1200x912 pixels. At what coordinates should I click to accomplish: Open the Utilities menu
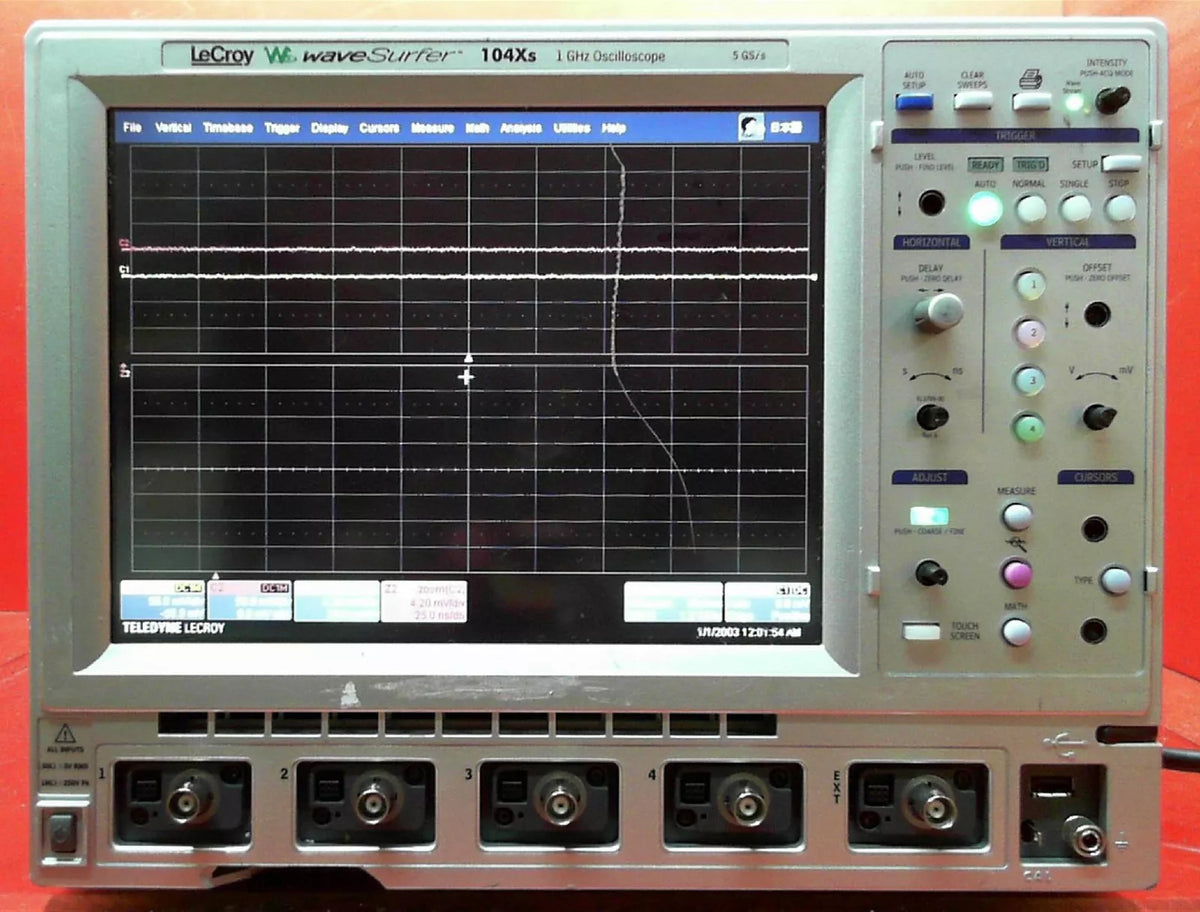[571, 128]
